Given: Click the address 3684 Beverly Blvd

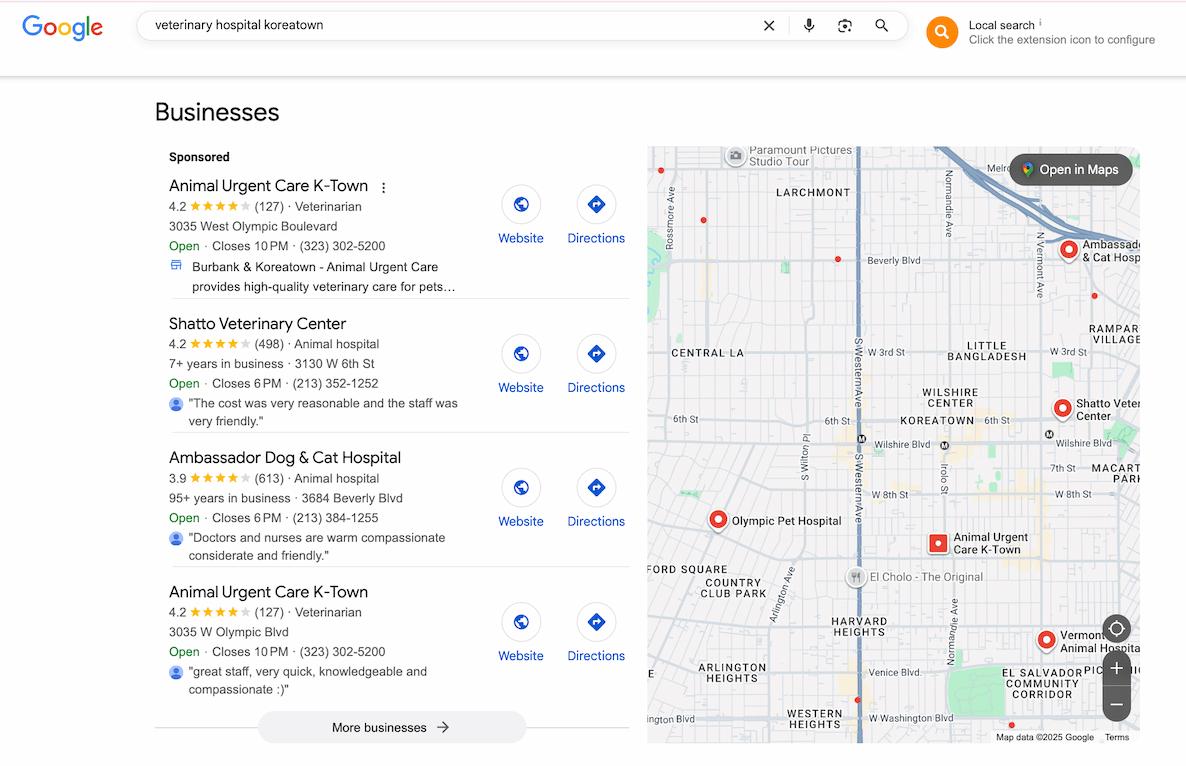Looking at the screenshot, I should pyautogui.click(x=352, y=498).
